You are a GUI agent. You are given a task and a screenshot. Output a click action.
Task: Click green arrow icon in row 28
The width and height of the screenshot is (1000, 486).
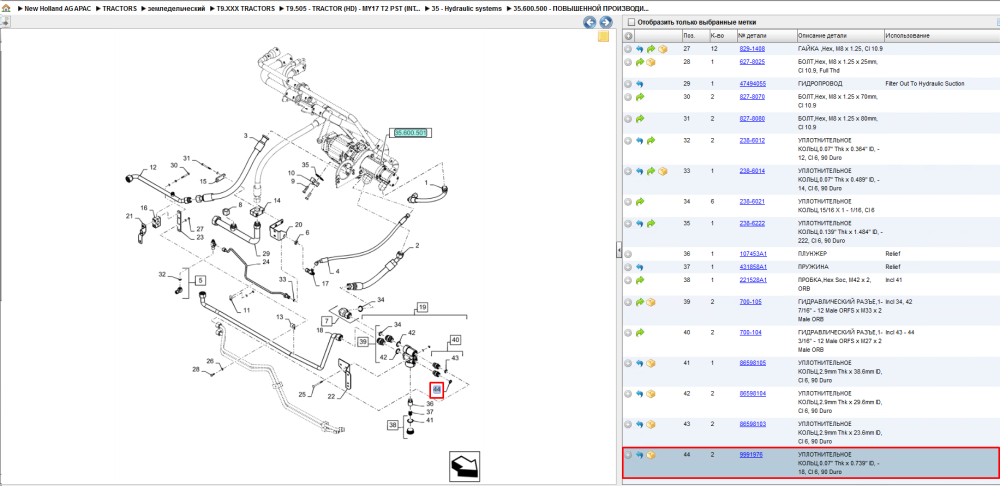point(640,63)
